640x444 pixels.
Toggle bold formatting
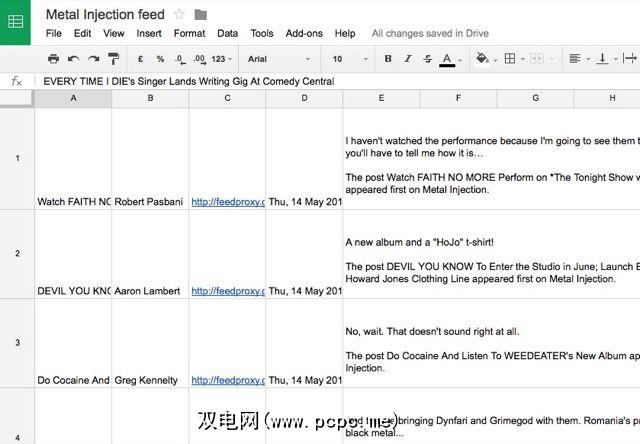(x=388, y=59)
